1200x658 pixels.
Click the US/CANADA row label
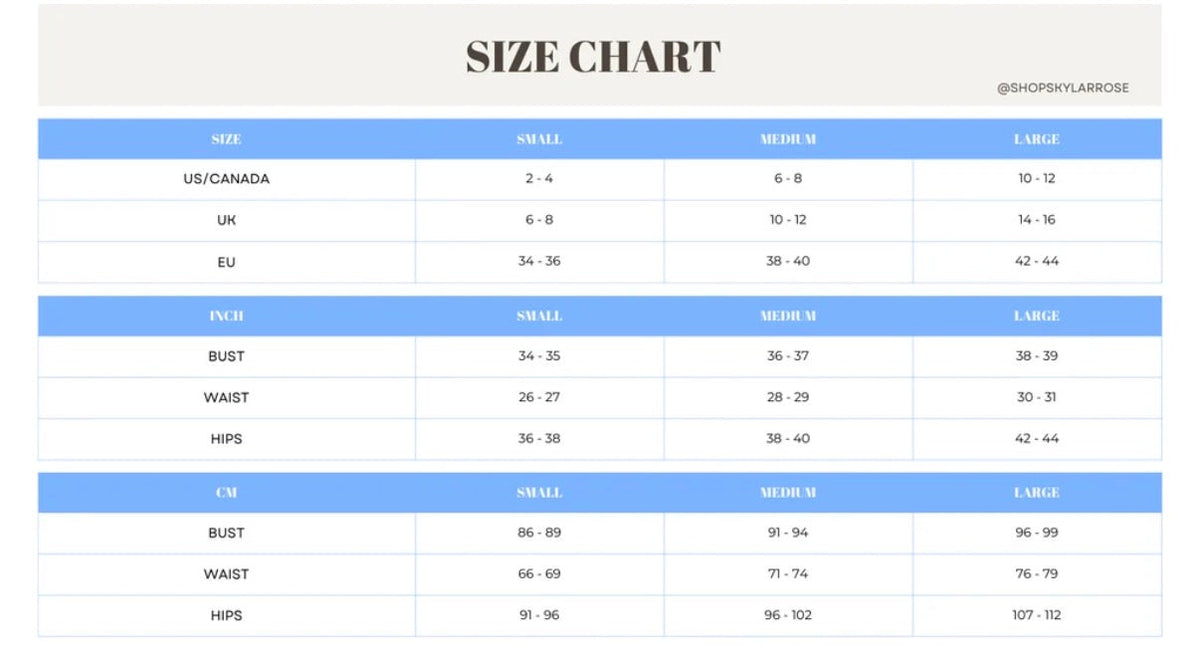tap(226, 179)
